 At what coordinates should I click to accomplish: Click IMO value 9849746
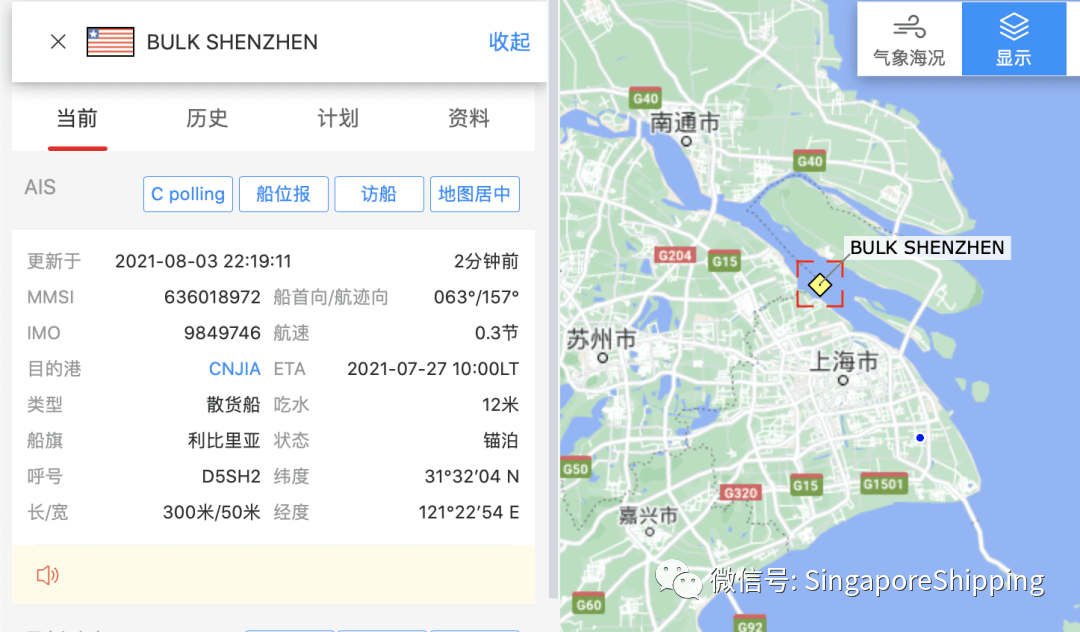[222, 333]
